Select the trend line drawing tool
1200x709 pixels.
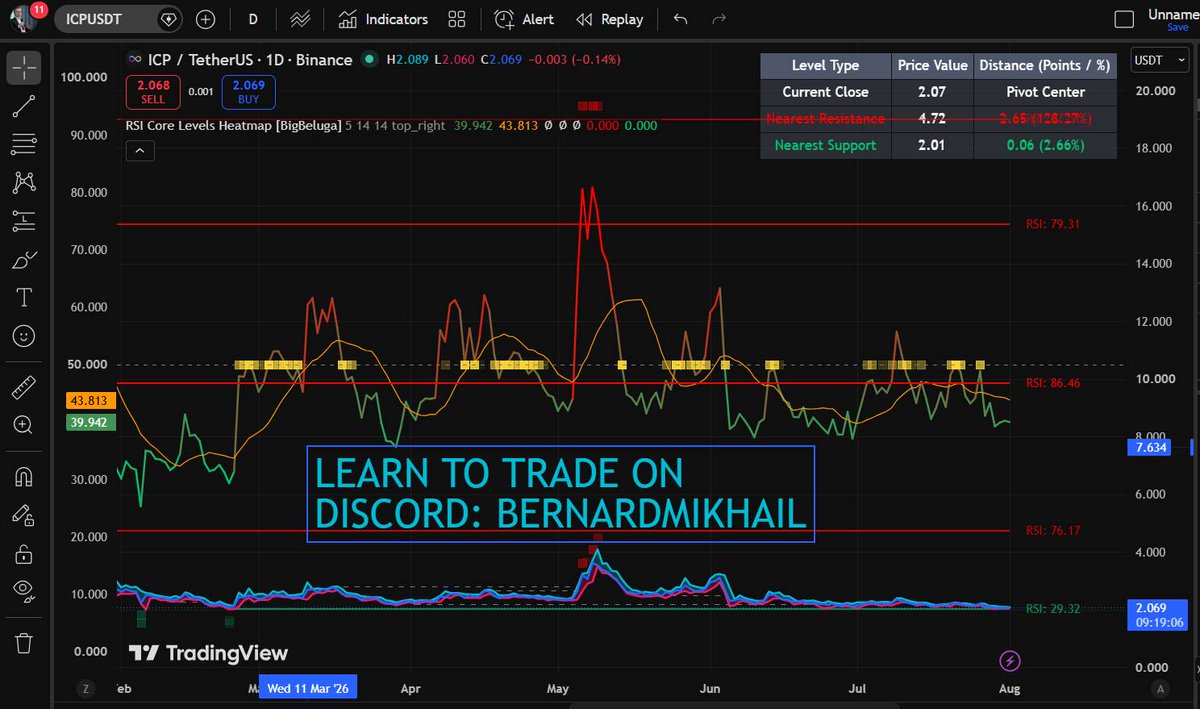[x=25, y=107]
